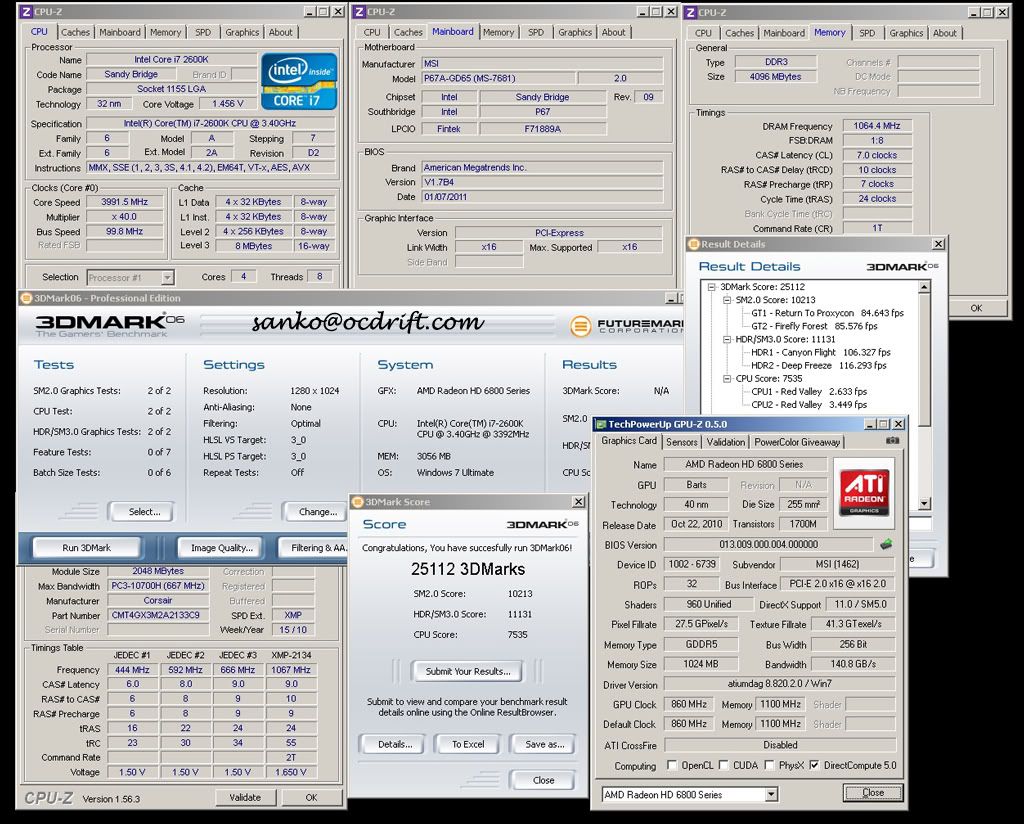1024x824 pixels.
Task: Uncheck the DirectCompute 5.0 checkbox
Action: coord(814,766)
